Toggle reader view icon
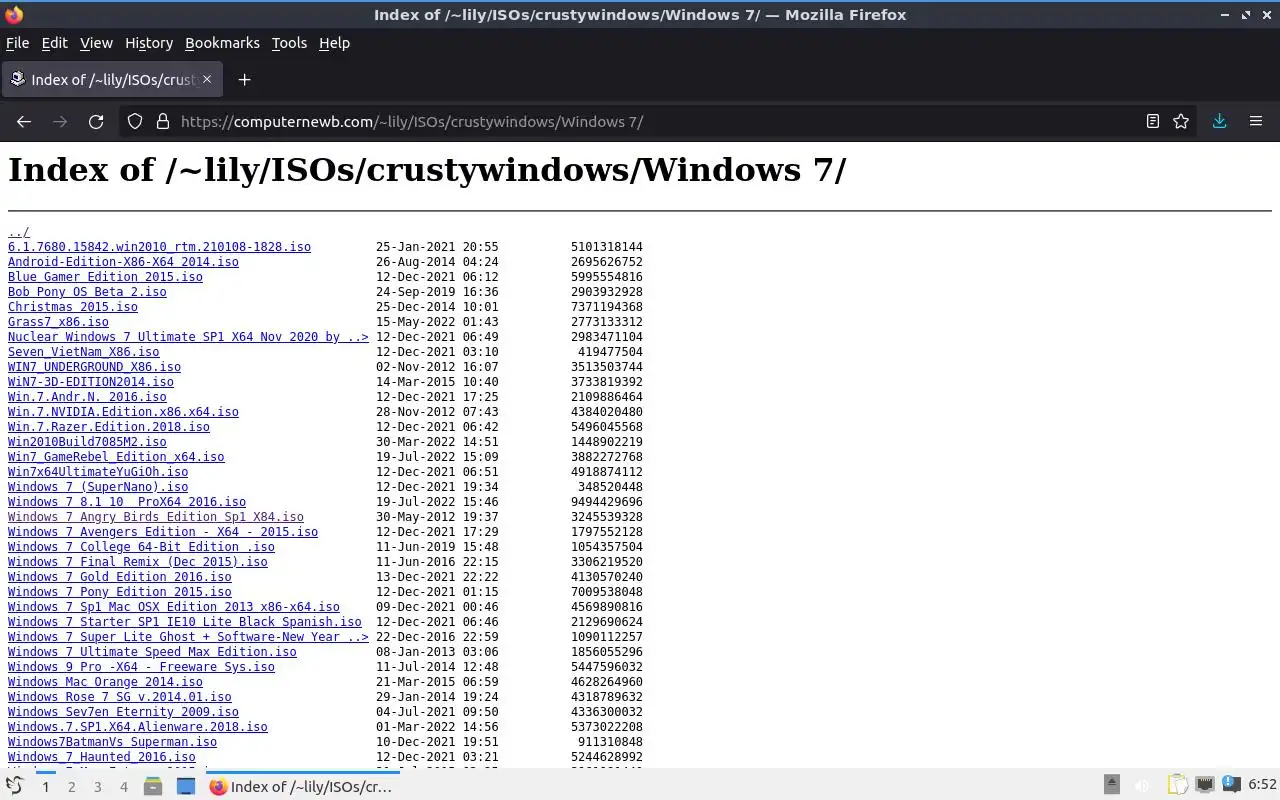1280x800 pixels. 1153,121
